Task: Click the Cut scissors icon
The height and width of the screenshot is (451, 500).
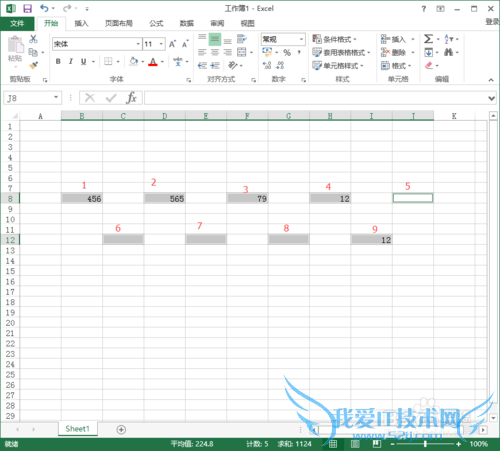Action: tap(33, 39)
